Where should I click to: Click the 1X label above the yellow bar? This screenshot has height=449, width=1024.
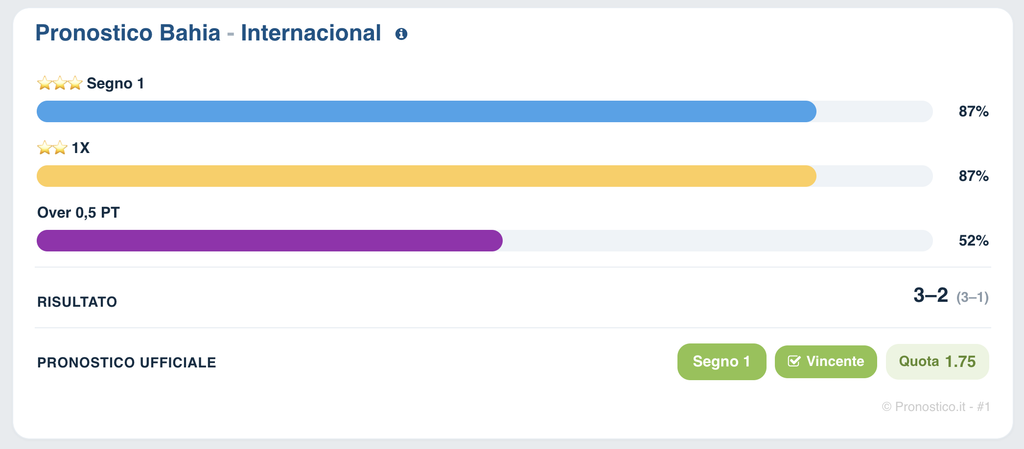[80, 148]
